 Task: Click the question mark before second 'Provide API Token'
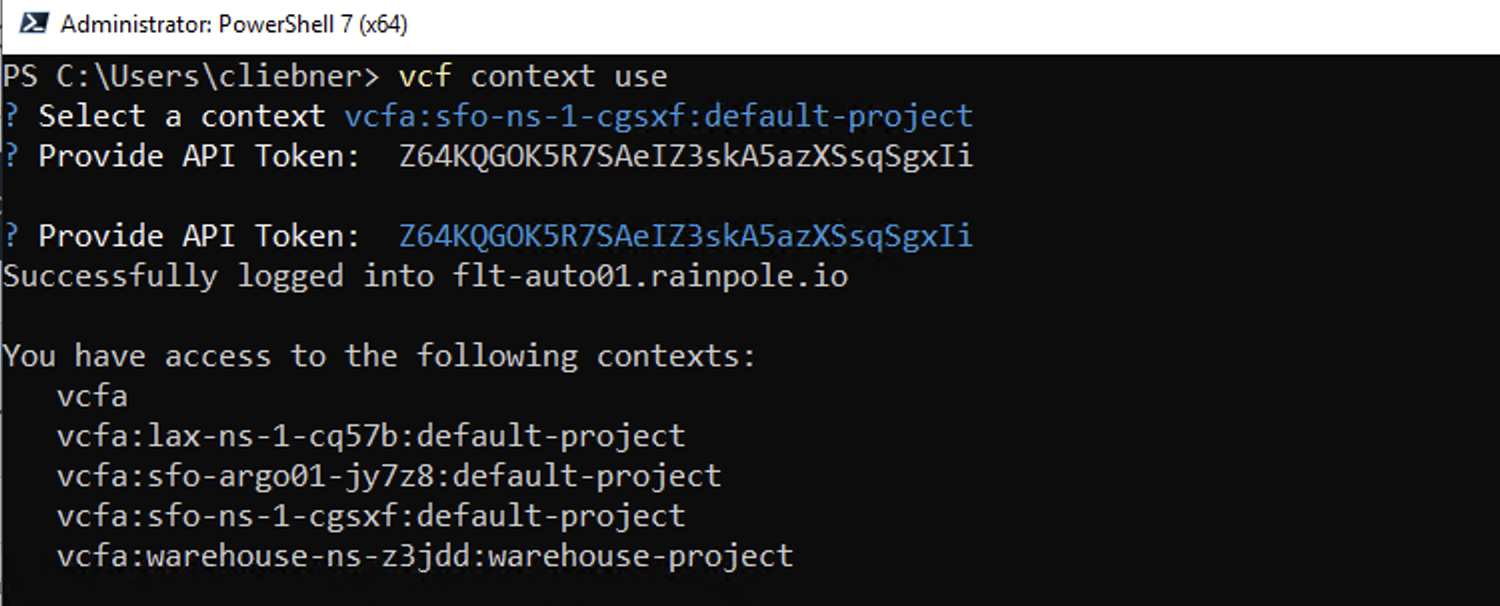point(10,236)
